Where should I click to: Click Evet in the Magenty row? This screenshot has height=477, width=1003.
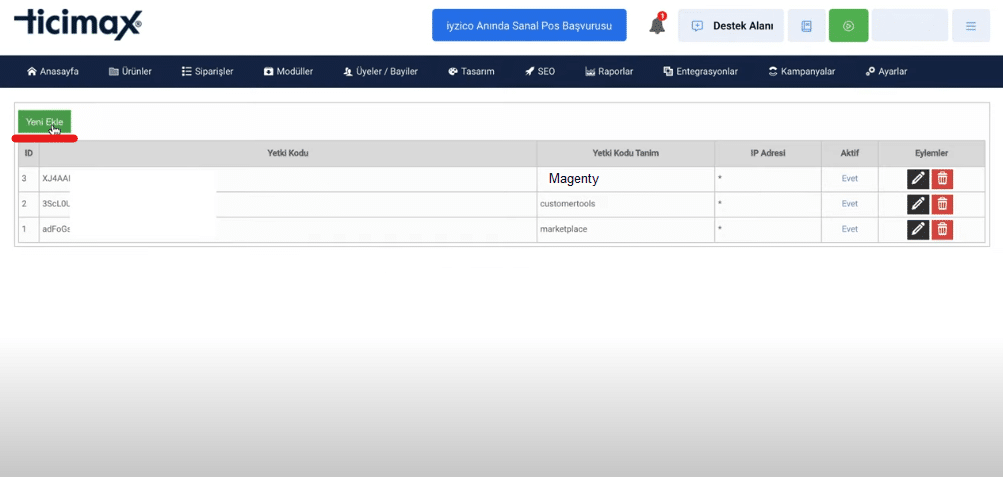click(849, 178)
